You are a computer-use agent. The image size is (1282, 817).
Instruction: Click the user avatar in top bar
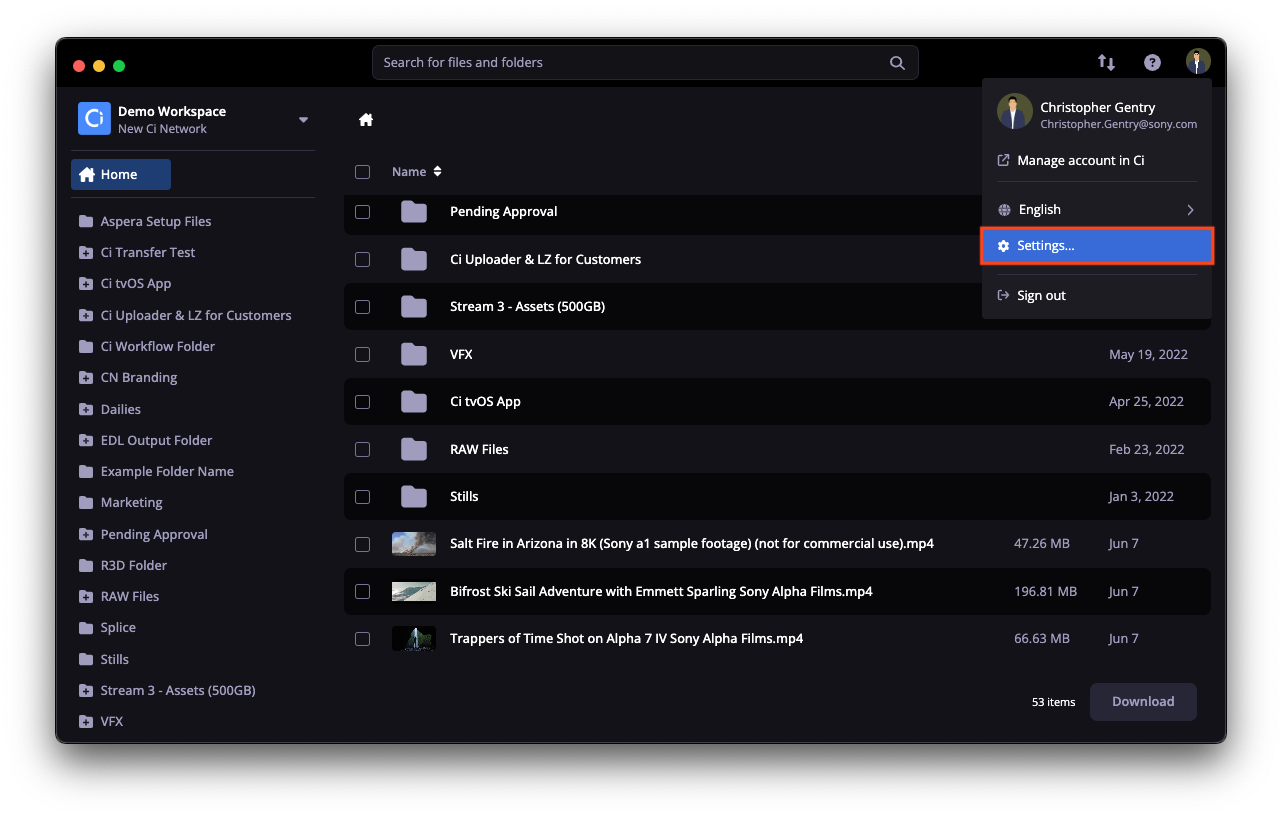1198,62
